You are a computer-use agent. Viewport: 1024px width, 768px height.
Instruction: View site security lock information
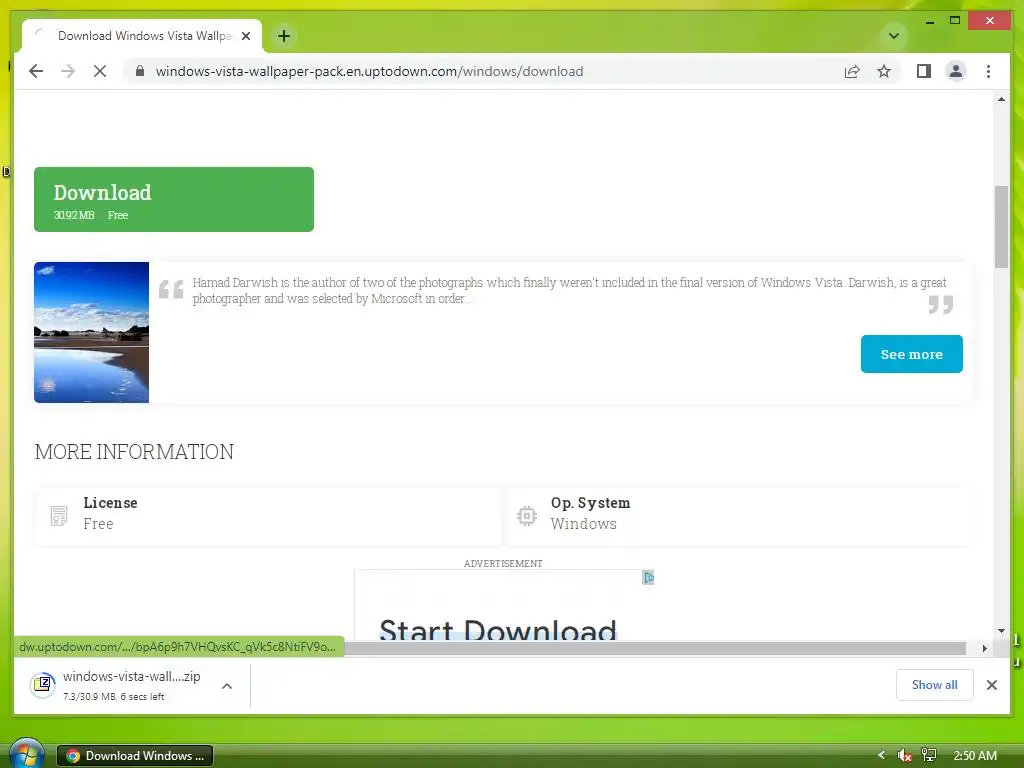pyautogui.click(x=140, y=71)
